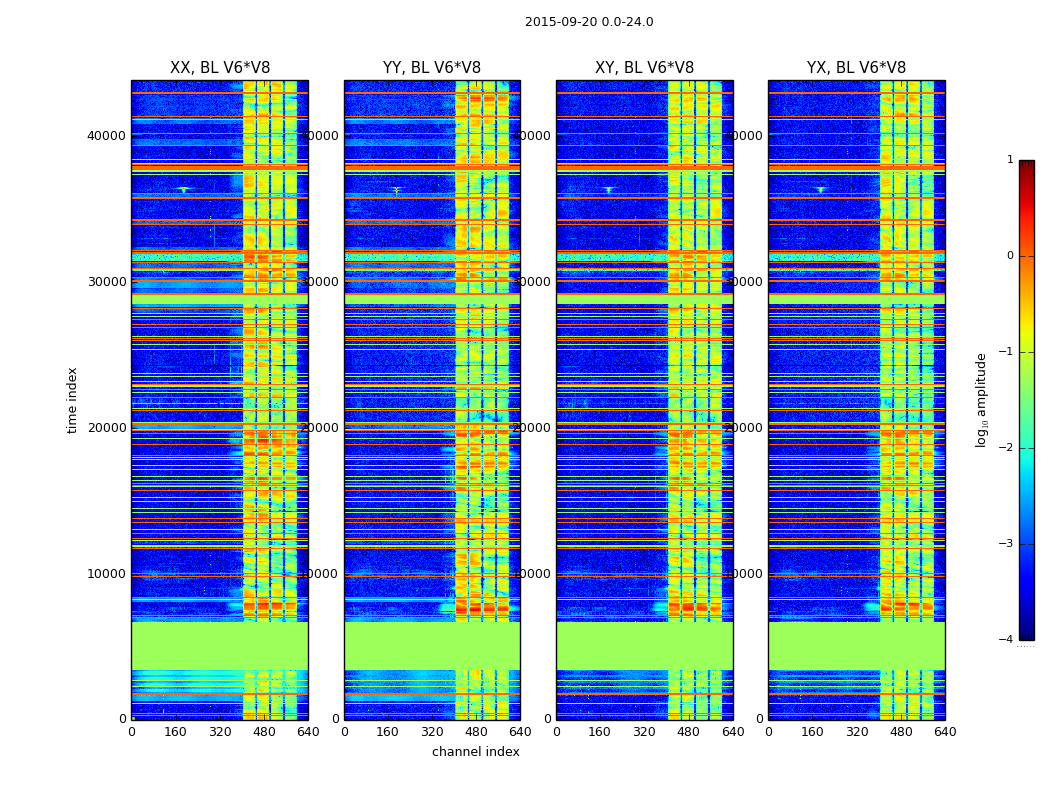Click the figure title 2015-09-20 0.0-24.0
1050x800 pixels.
pos(589,22)
